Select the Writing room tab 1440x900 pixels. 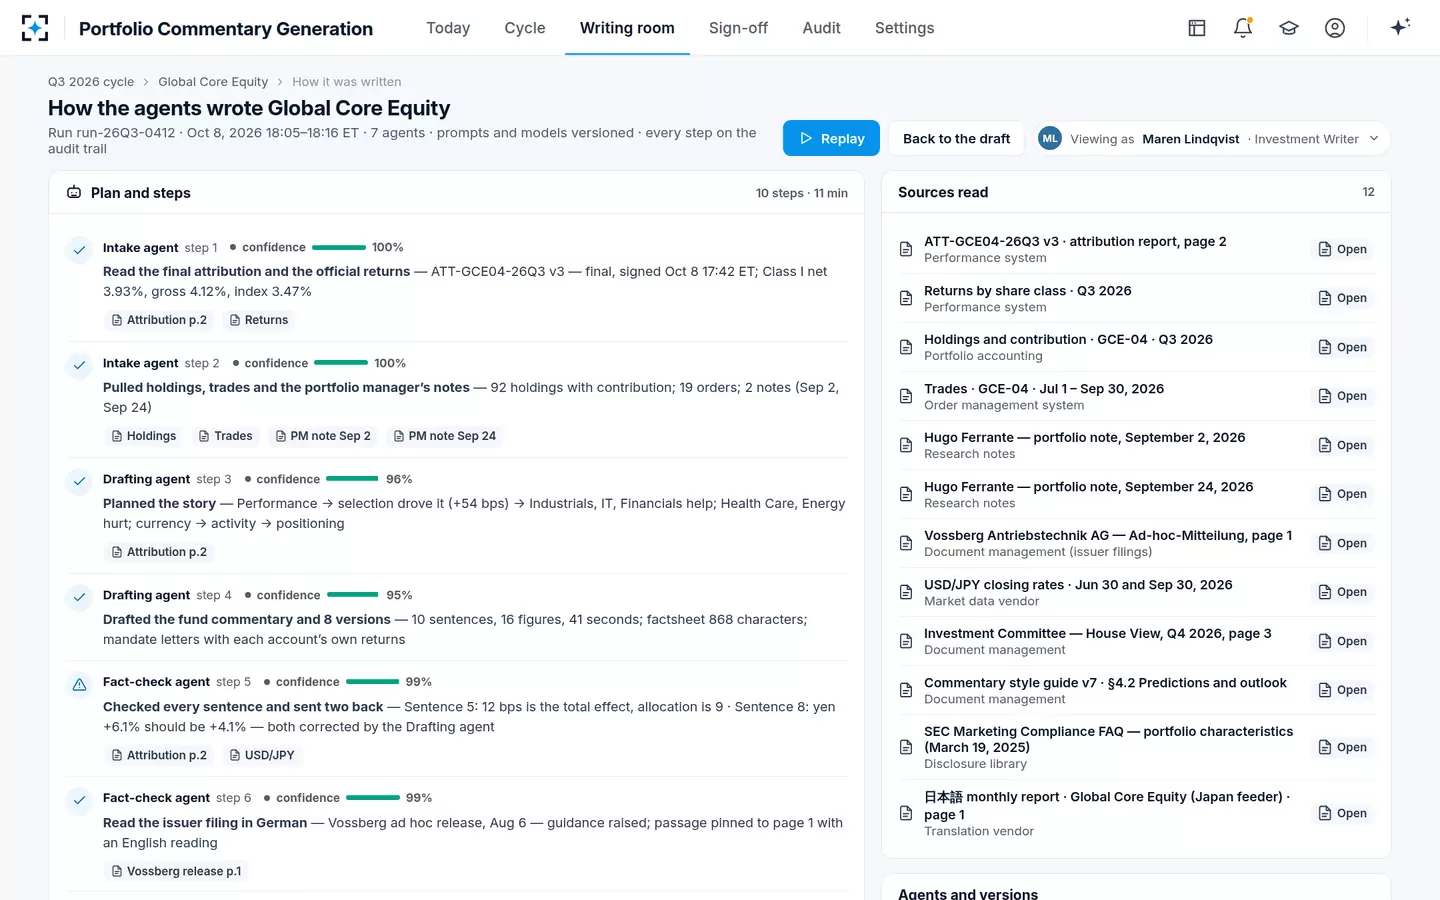click(627, 28)
